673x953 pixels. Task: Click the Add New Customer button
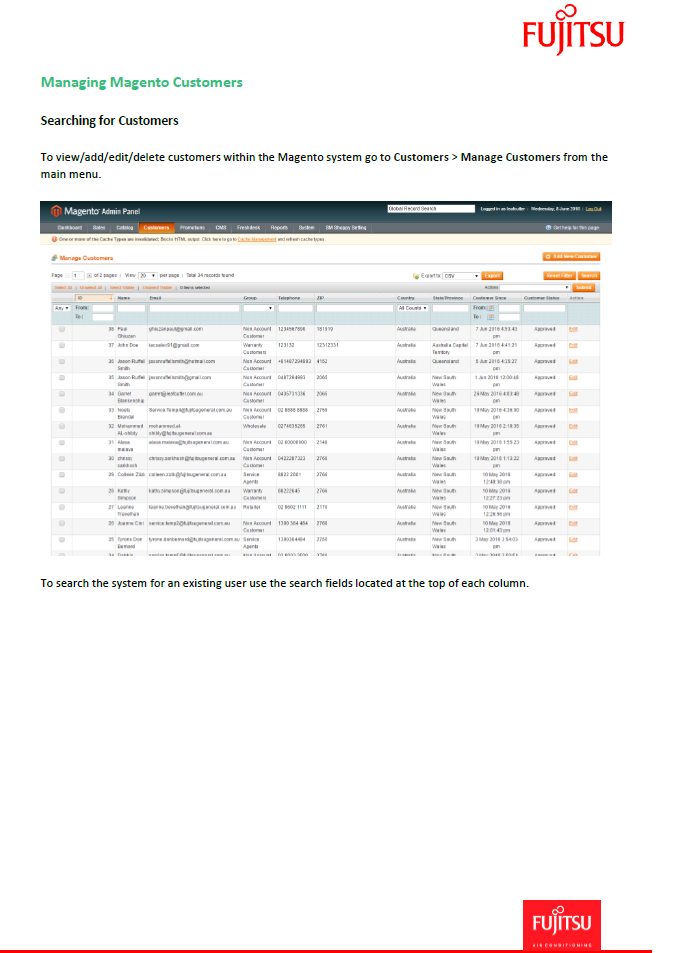pos(571,257)
